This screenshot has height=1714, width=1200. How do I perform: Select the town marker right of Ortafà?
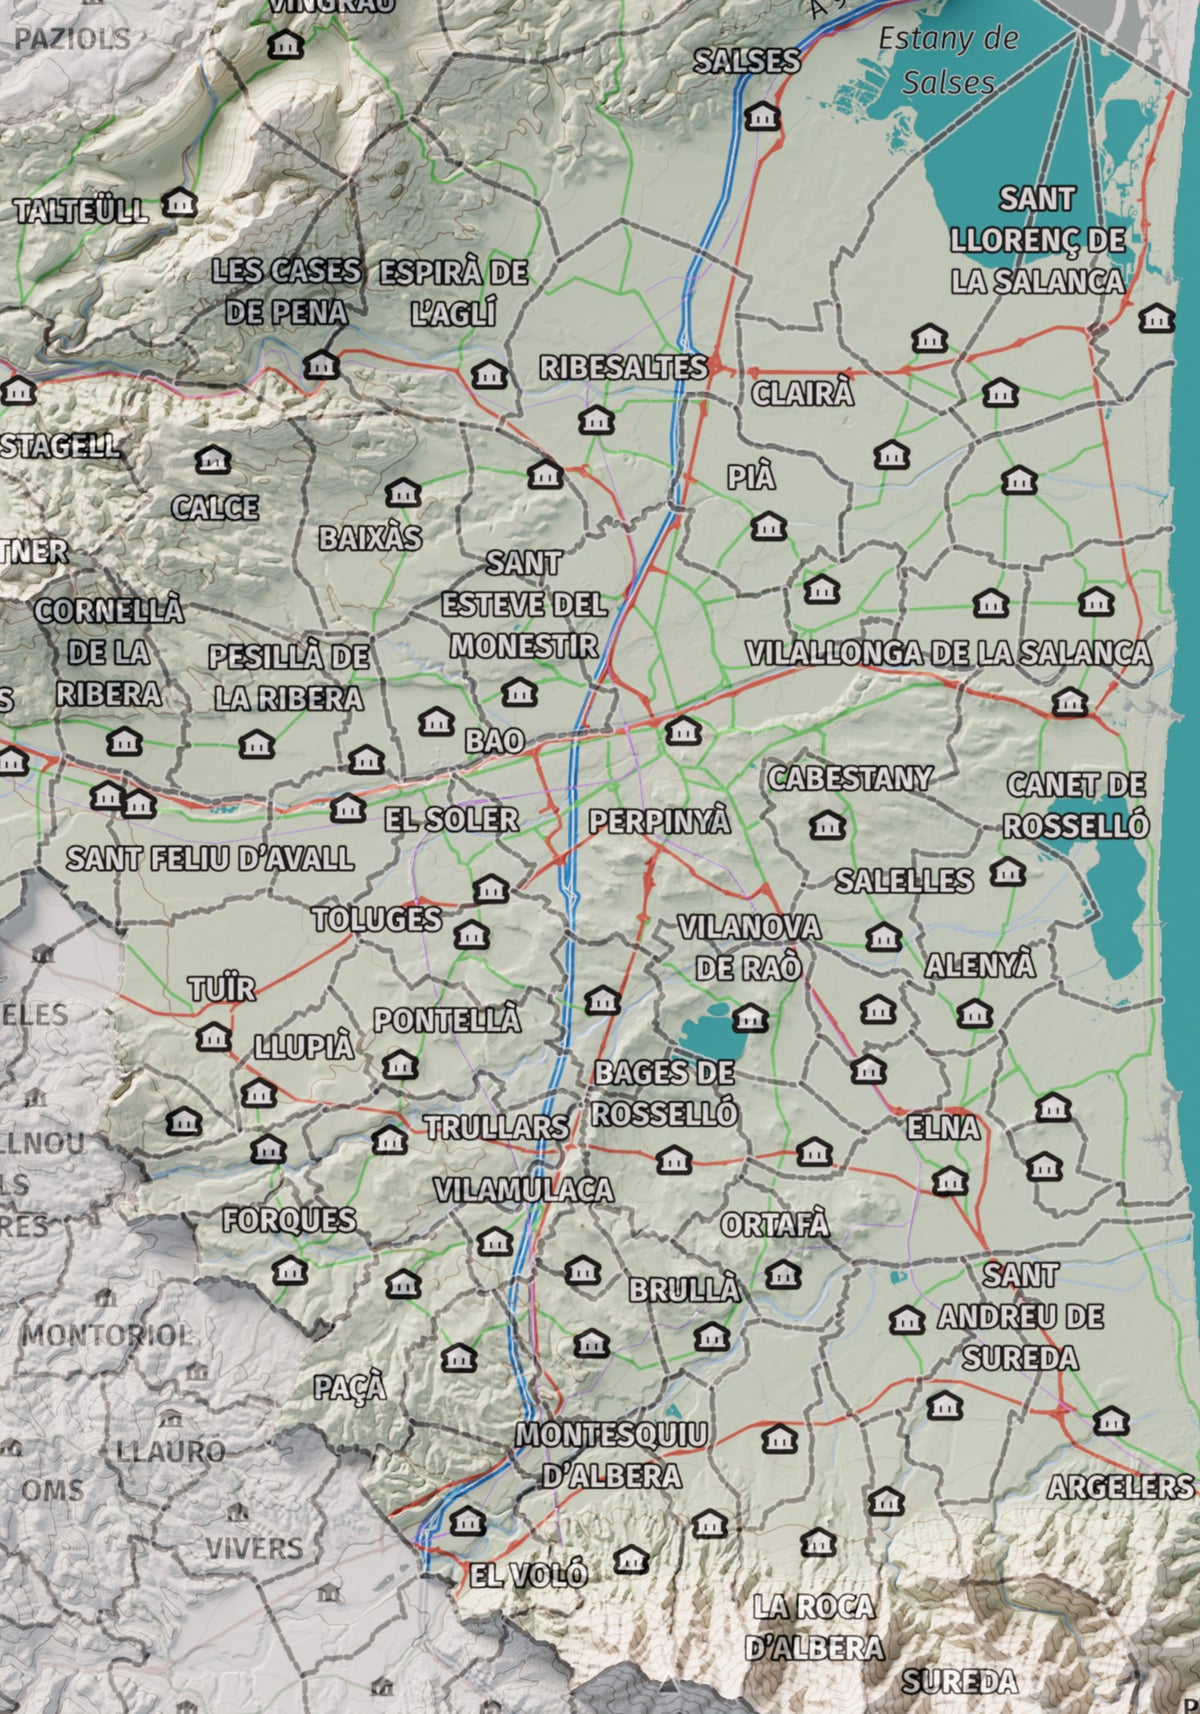[x=783, y=1275]
